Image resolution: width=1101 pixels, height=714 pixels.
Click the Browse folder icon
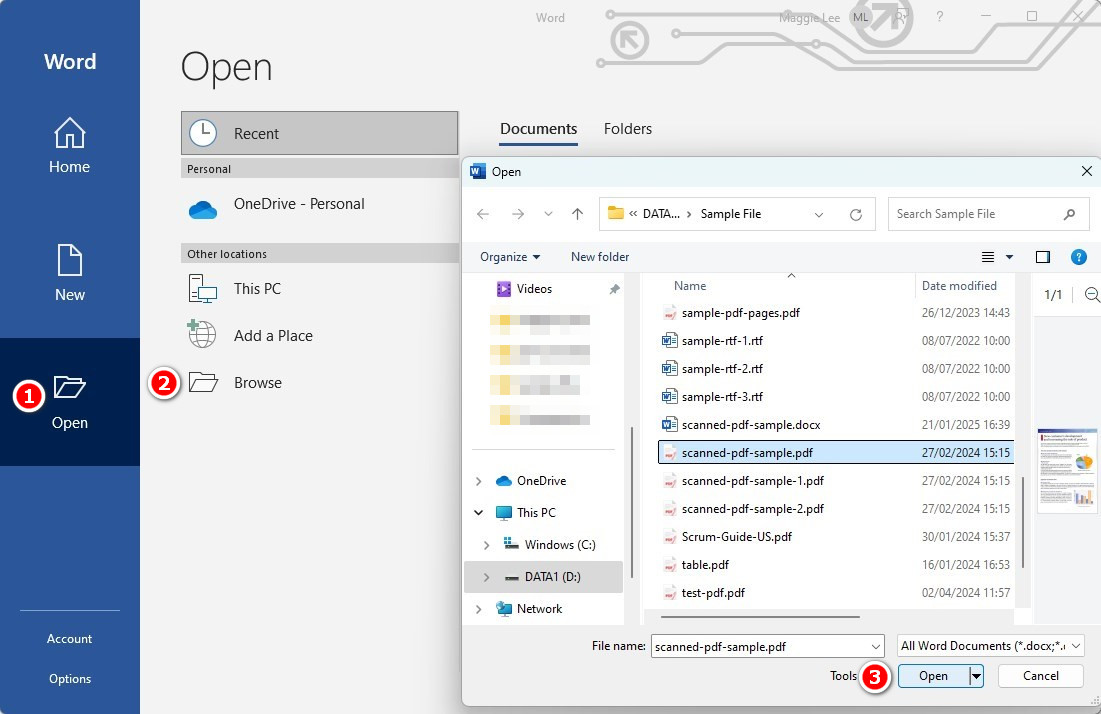201,381
